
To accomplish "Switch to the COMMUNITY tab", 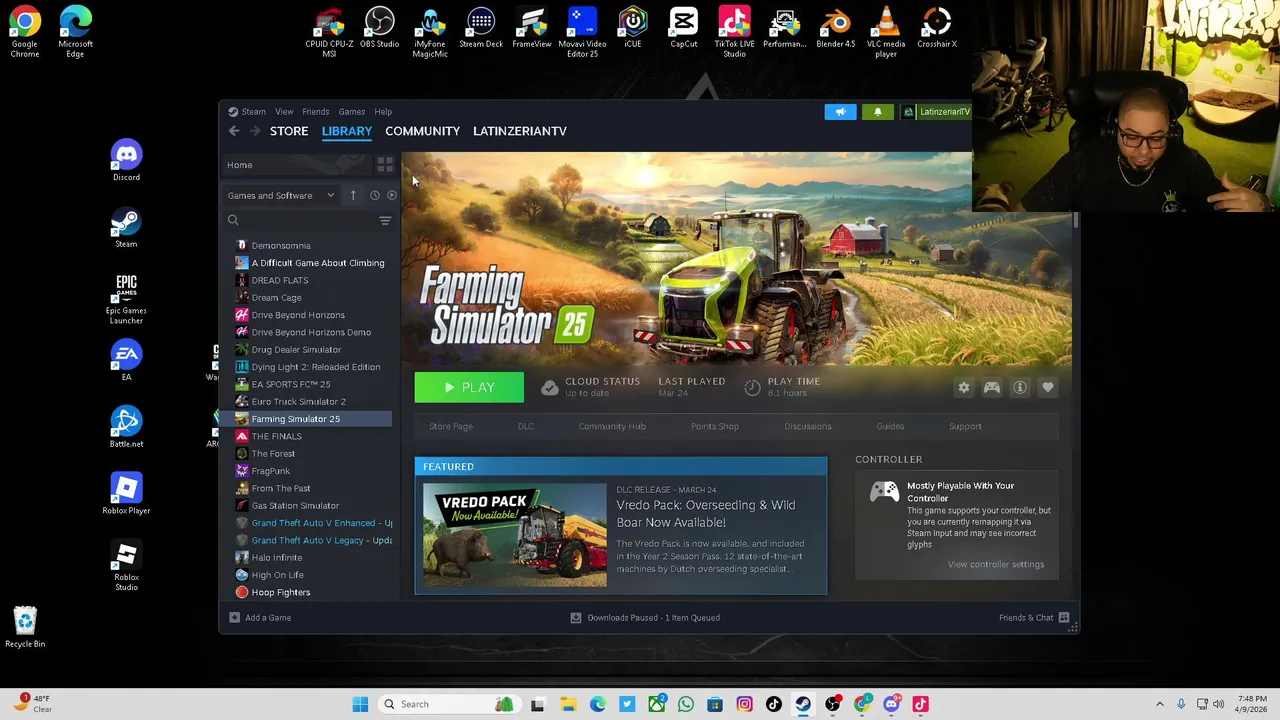I will (x=422, y=131).
